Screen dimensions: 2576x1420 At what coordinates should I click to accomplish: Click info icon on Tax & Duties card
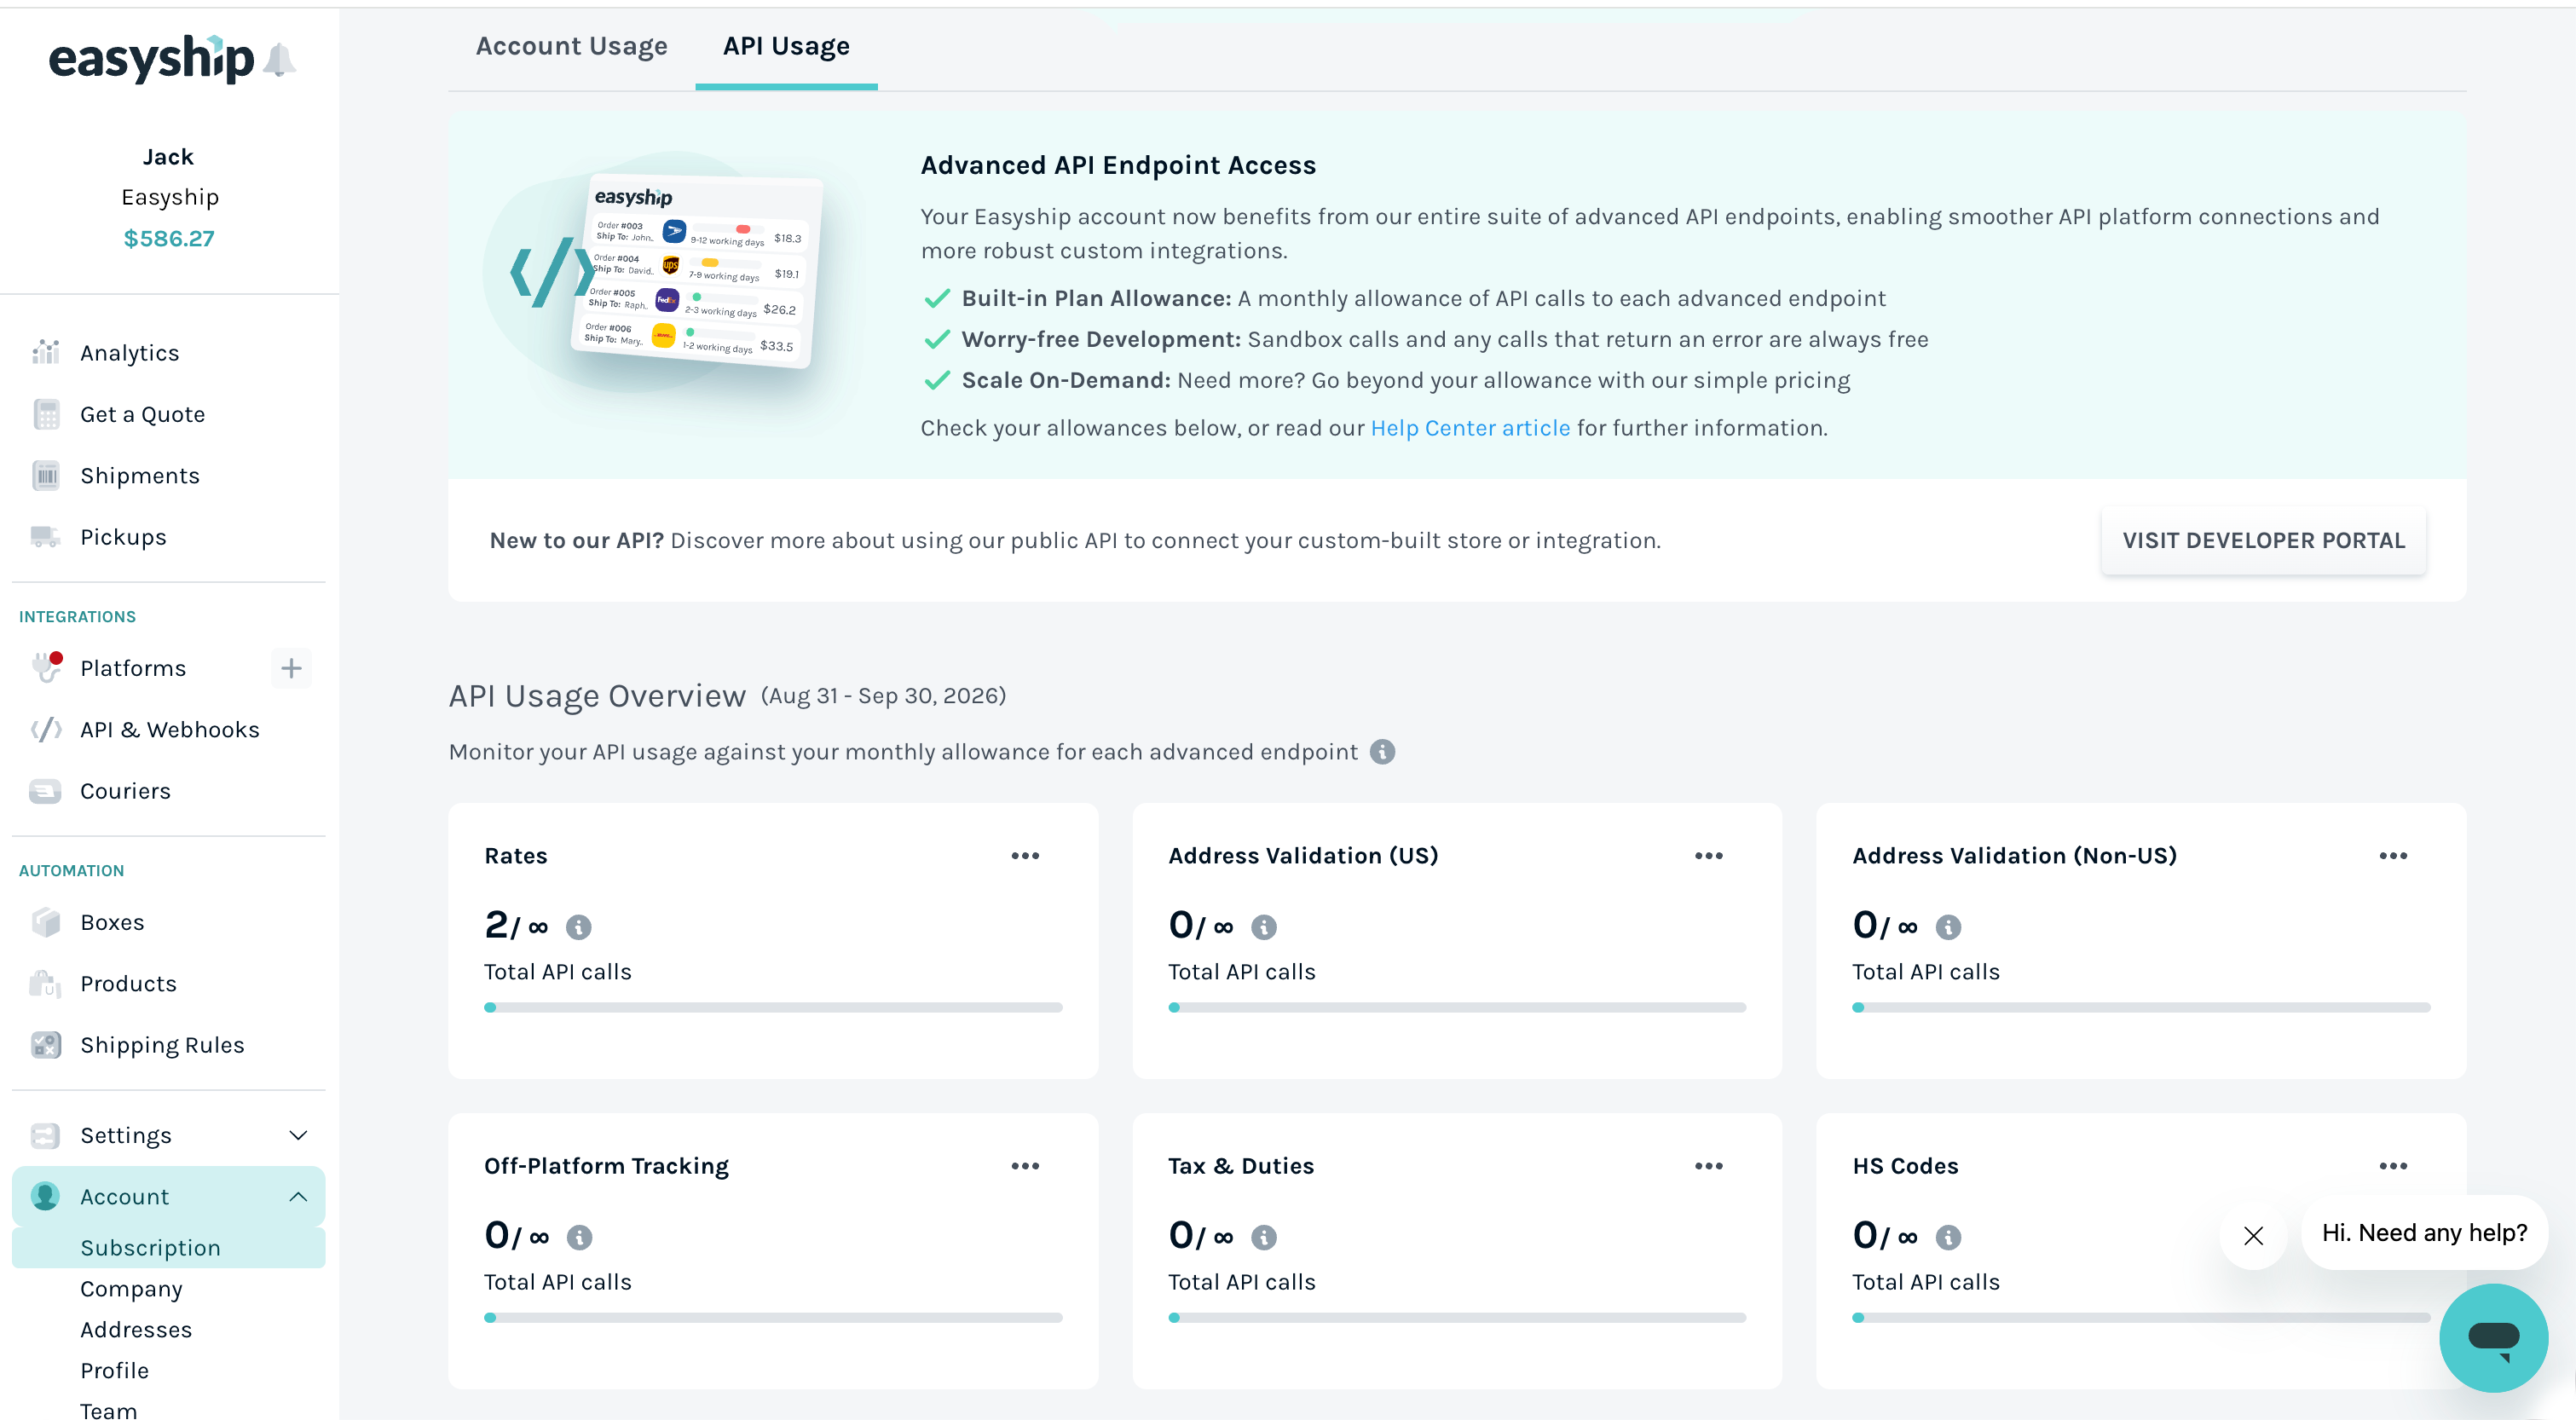(1264, 1238)
